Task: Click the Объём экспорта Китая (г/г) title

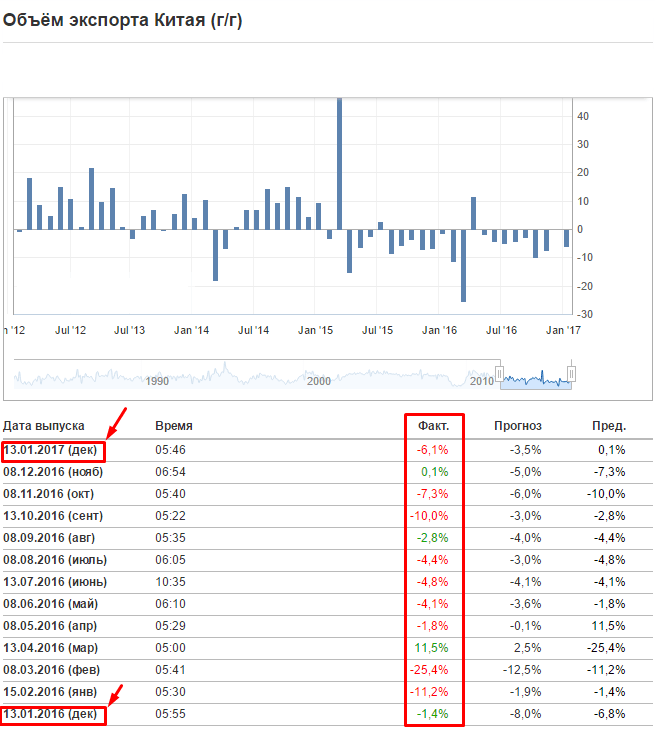Action: point(122,20)
